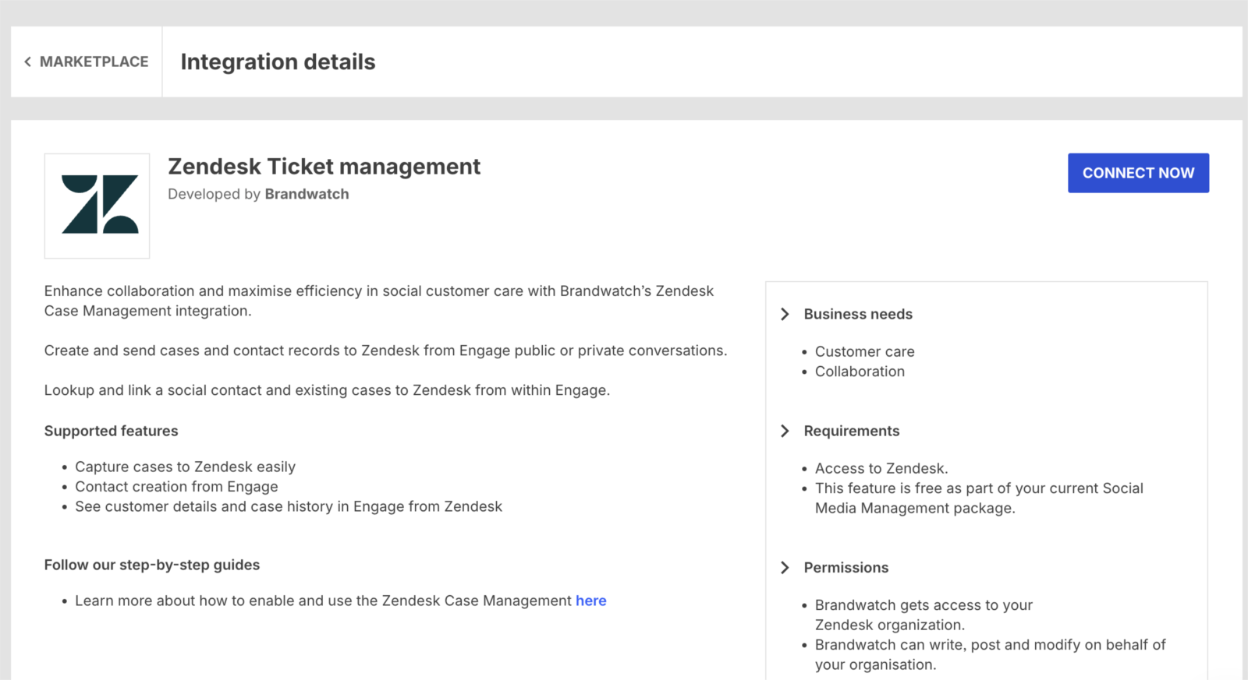Screen dimensions: 1248x680
Task: Click 'Create and send cases' paragraph
Action: pyautogui.click(x=385, y=351)
